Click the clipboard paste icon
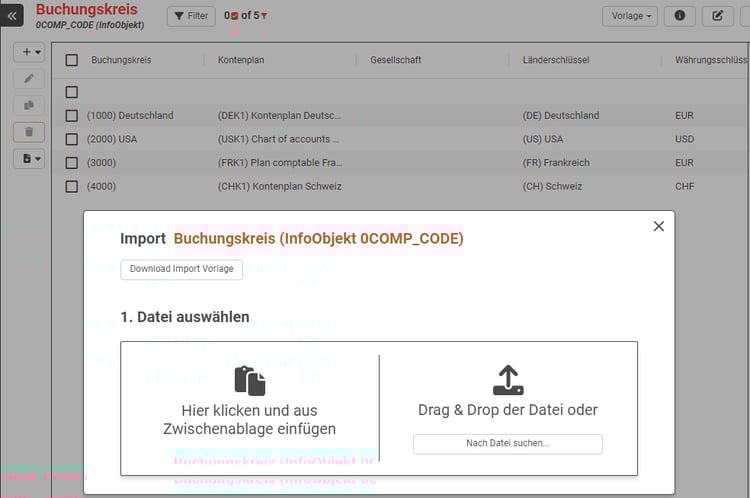750x498 pixels. 250,381
